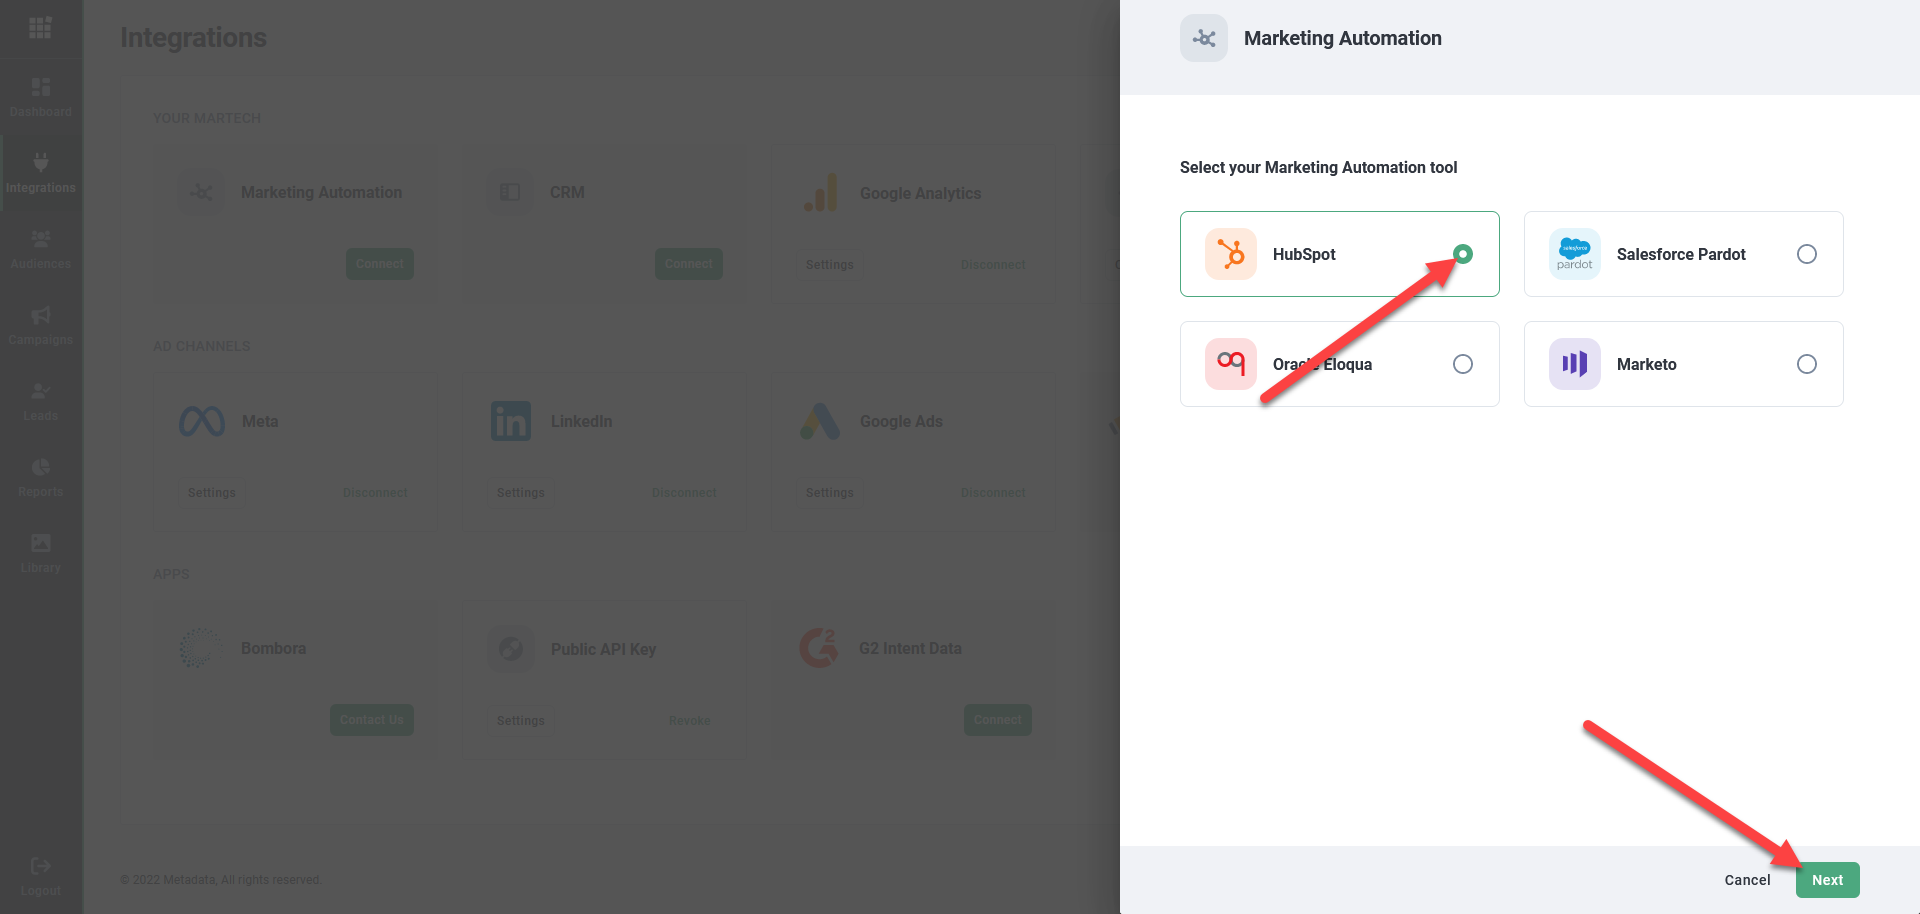Click the HubSpot logo icon
The width and height of the screenshot is (1920, 914).
1230,254
